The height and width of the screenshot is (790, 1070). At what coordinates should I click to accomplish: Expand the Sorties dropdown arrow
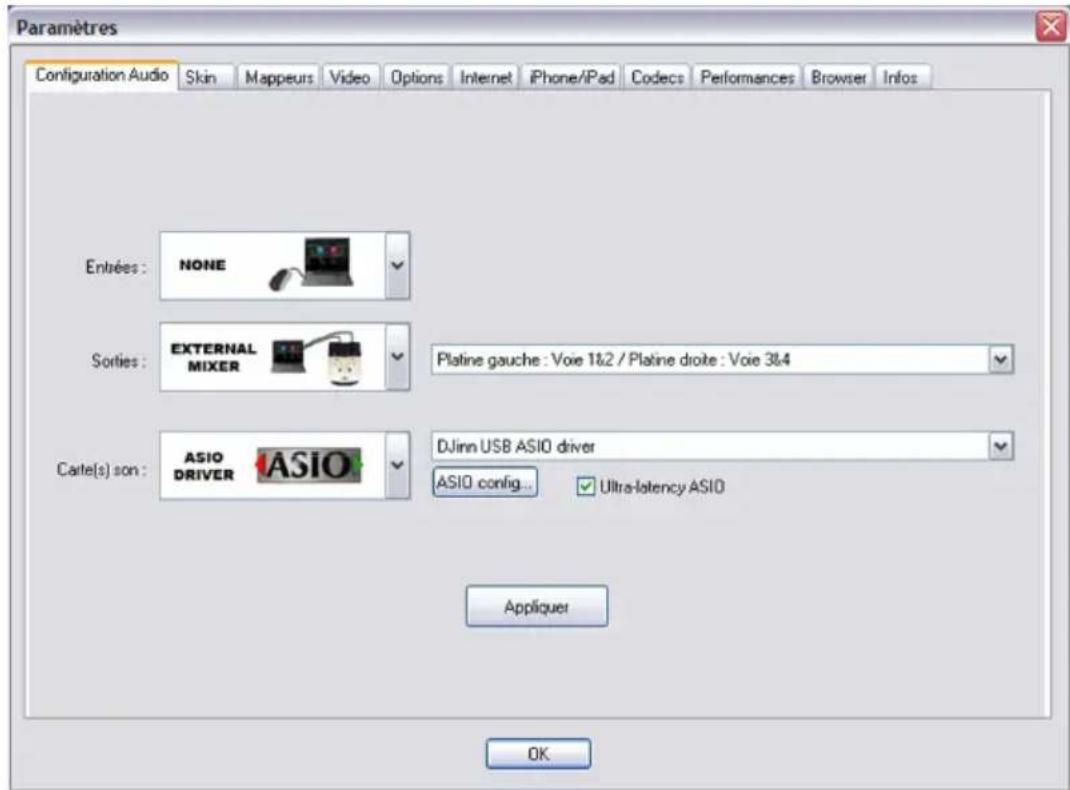397,357
